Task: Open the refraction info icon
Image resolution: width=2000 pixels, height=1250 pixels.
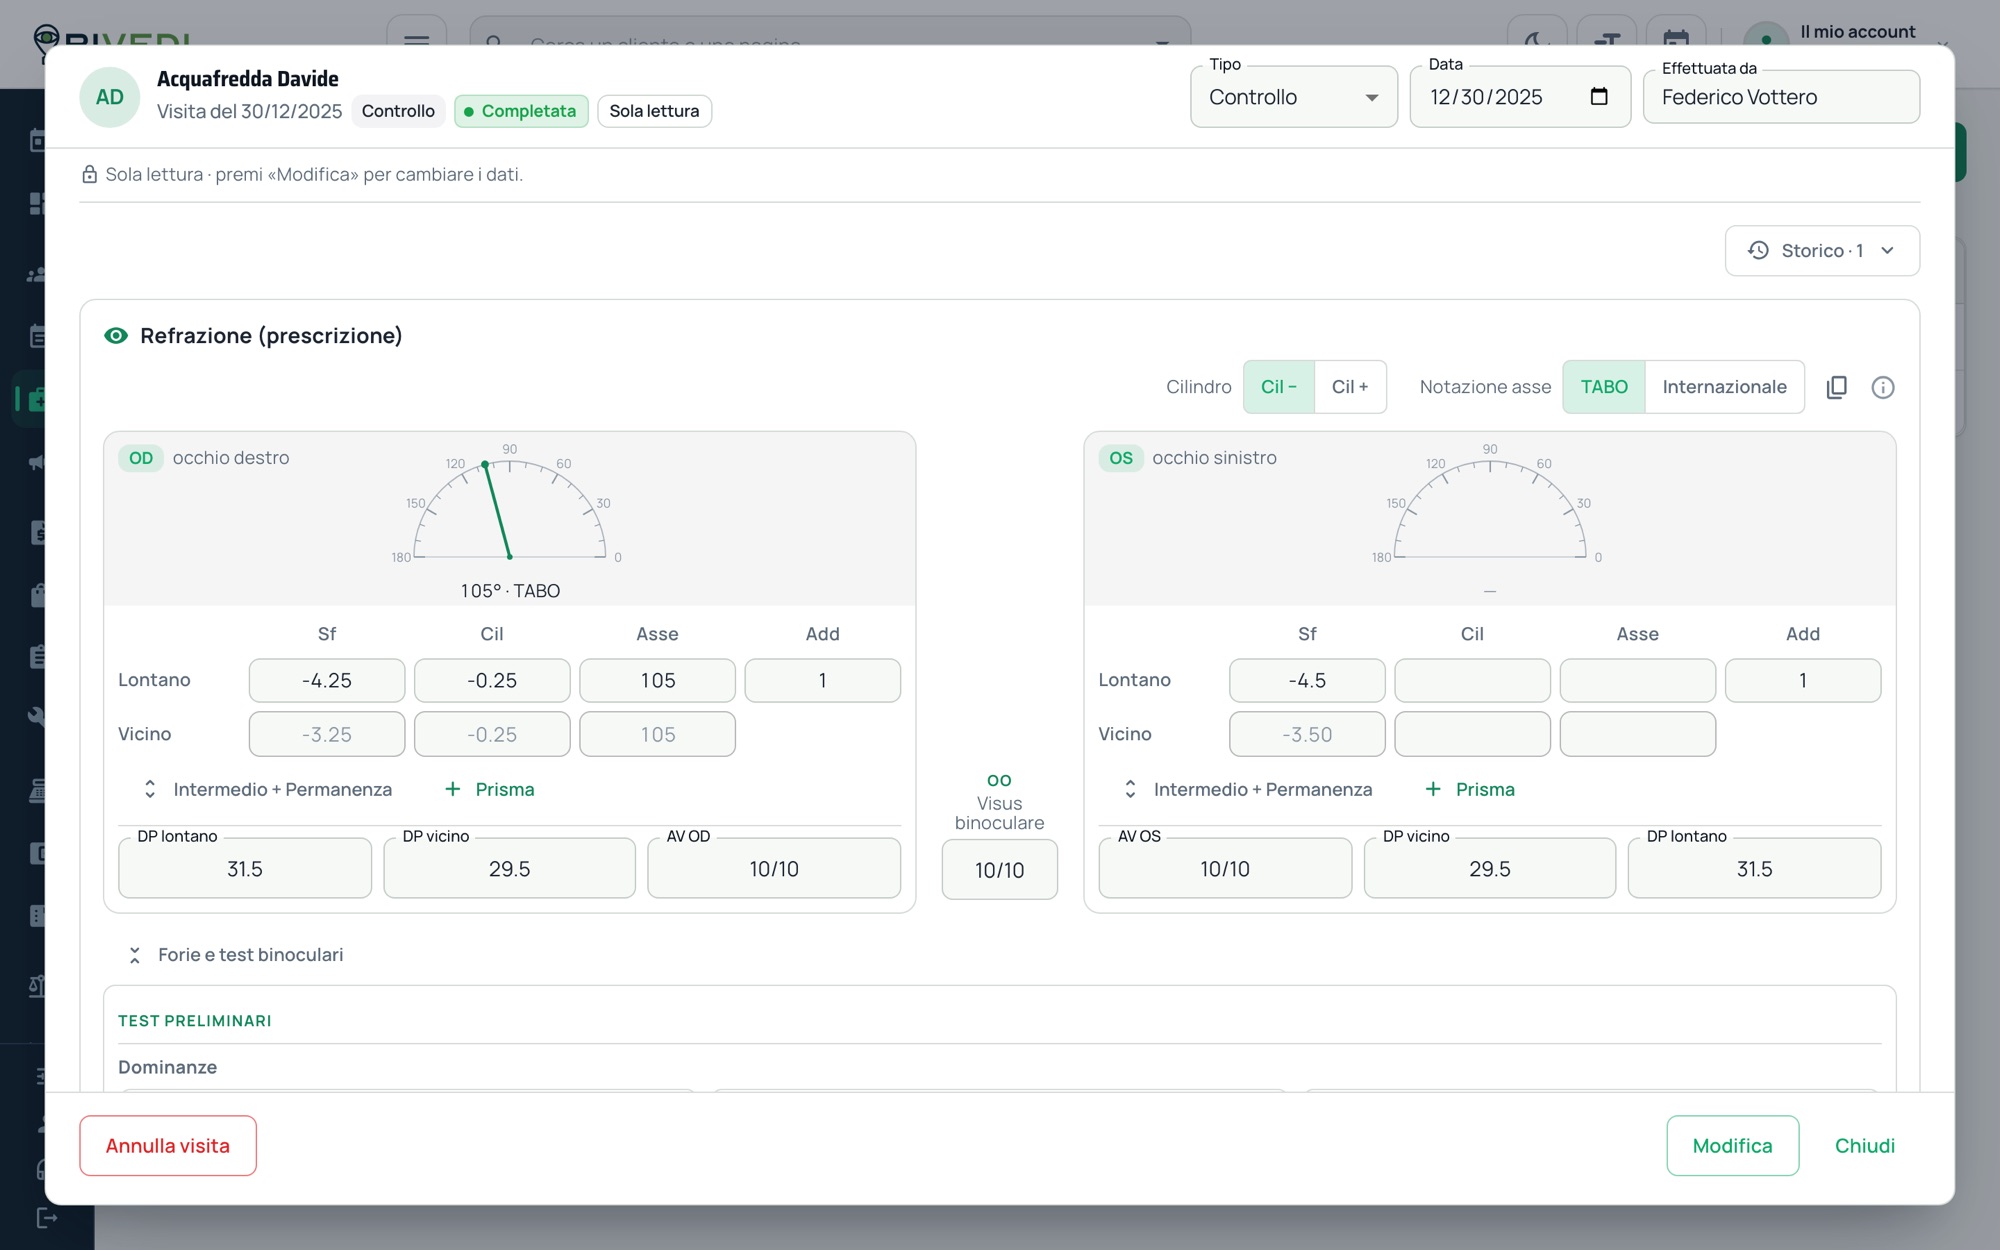Action: [x=1882, y=387]
